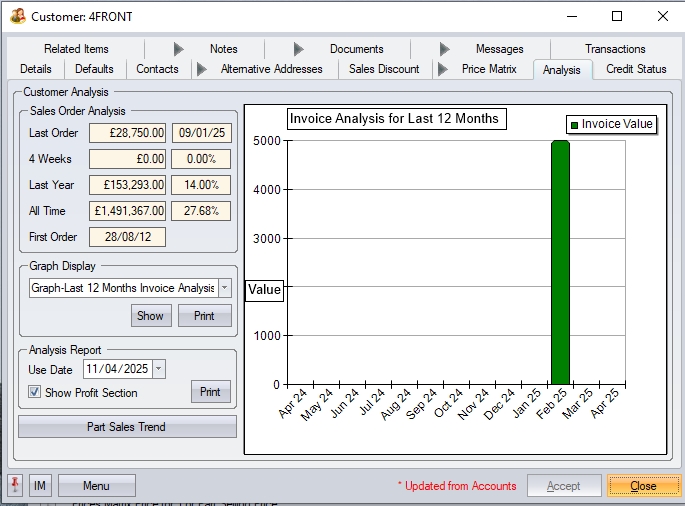Click the red pin icon at bottom left

(15, 486)
